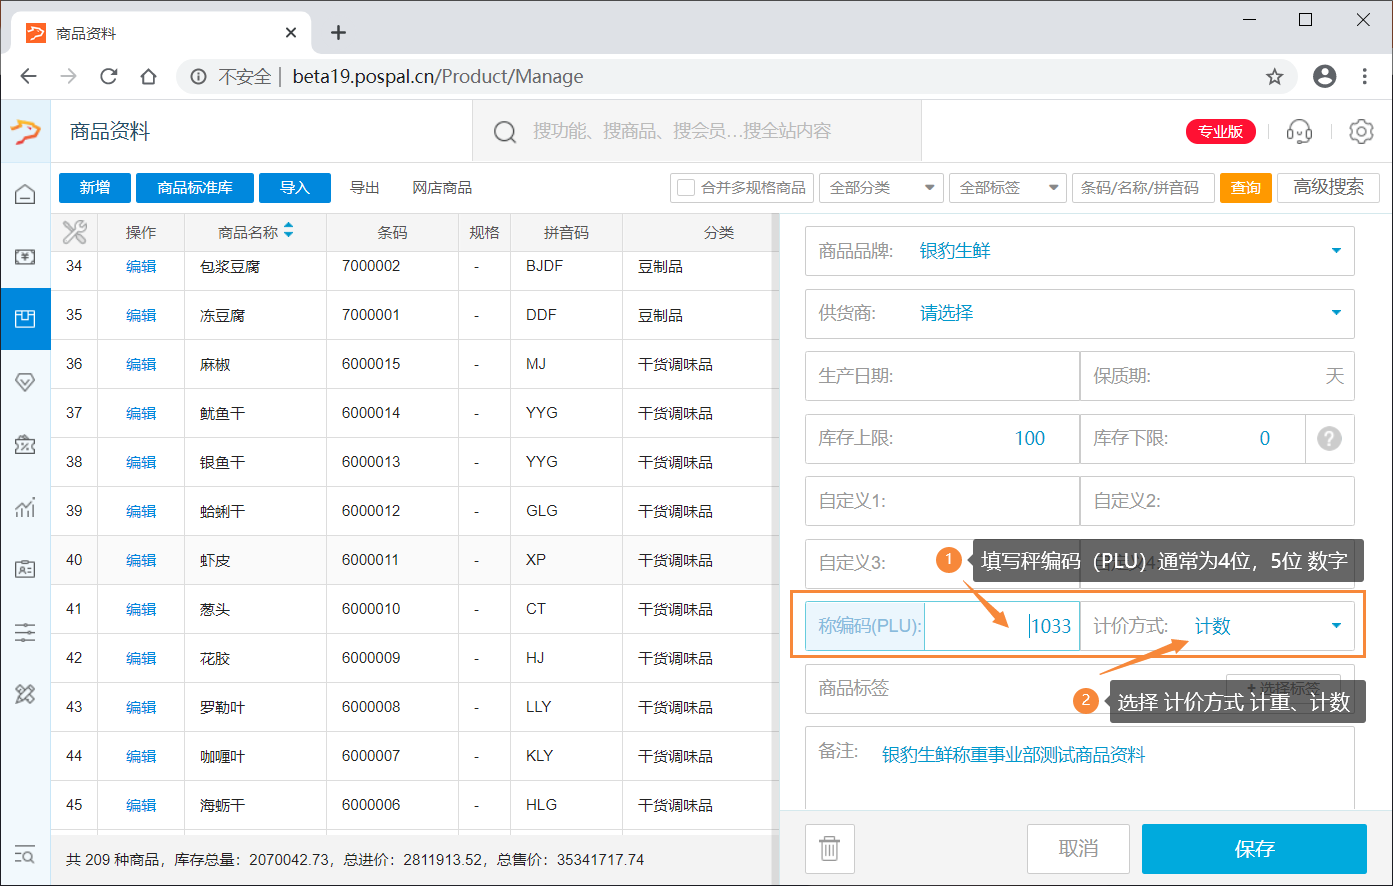Click the stock limit help question icon
The image size is (1393, 886).
point(1329,438)
